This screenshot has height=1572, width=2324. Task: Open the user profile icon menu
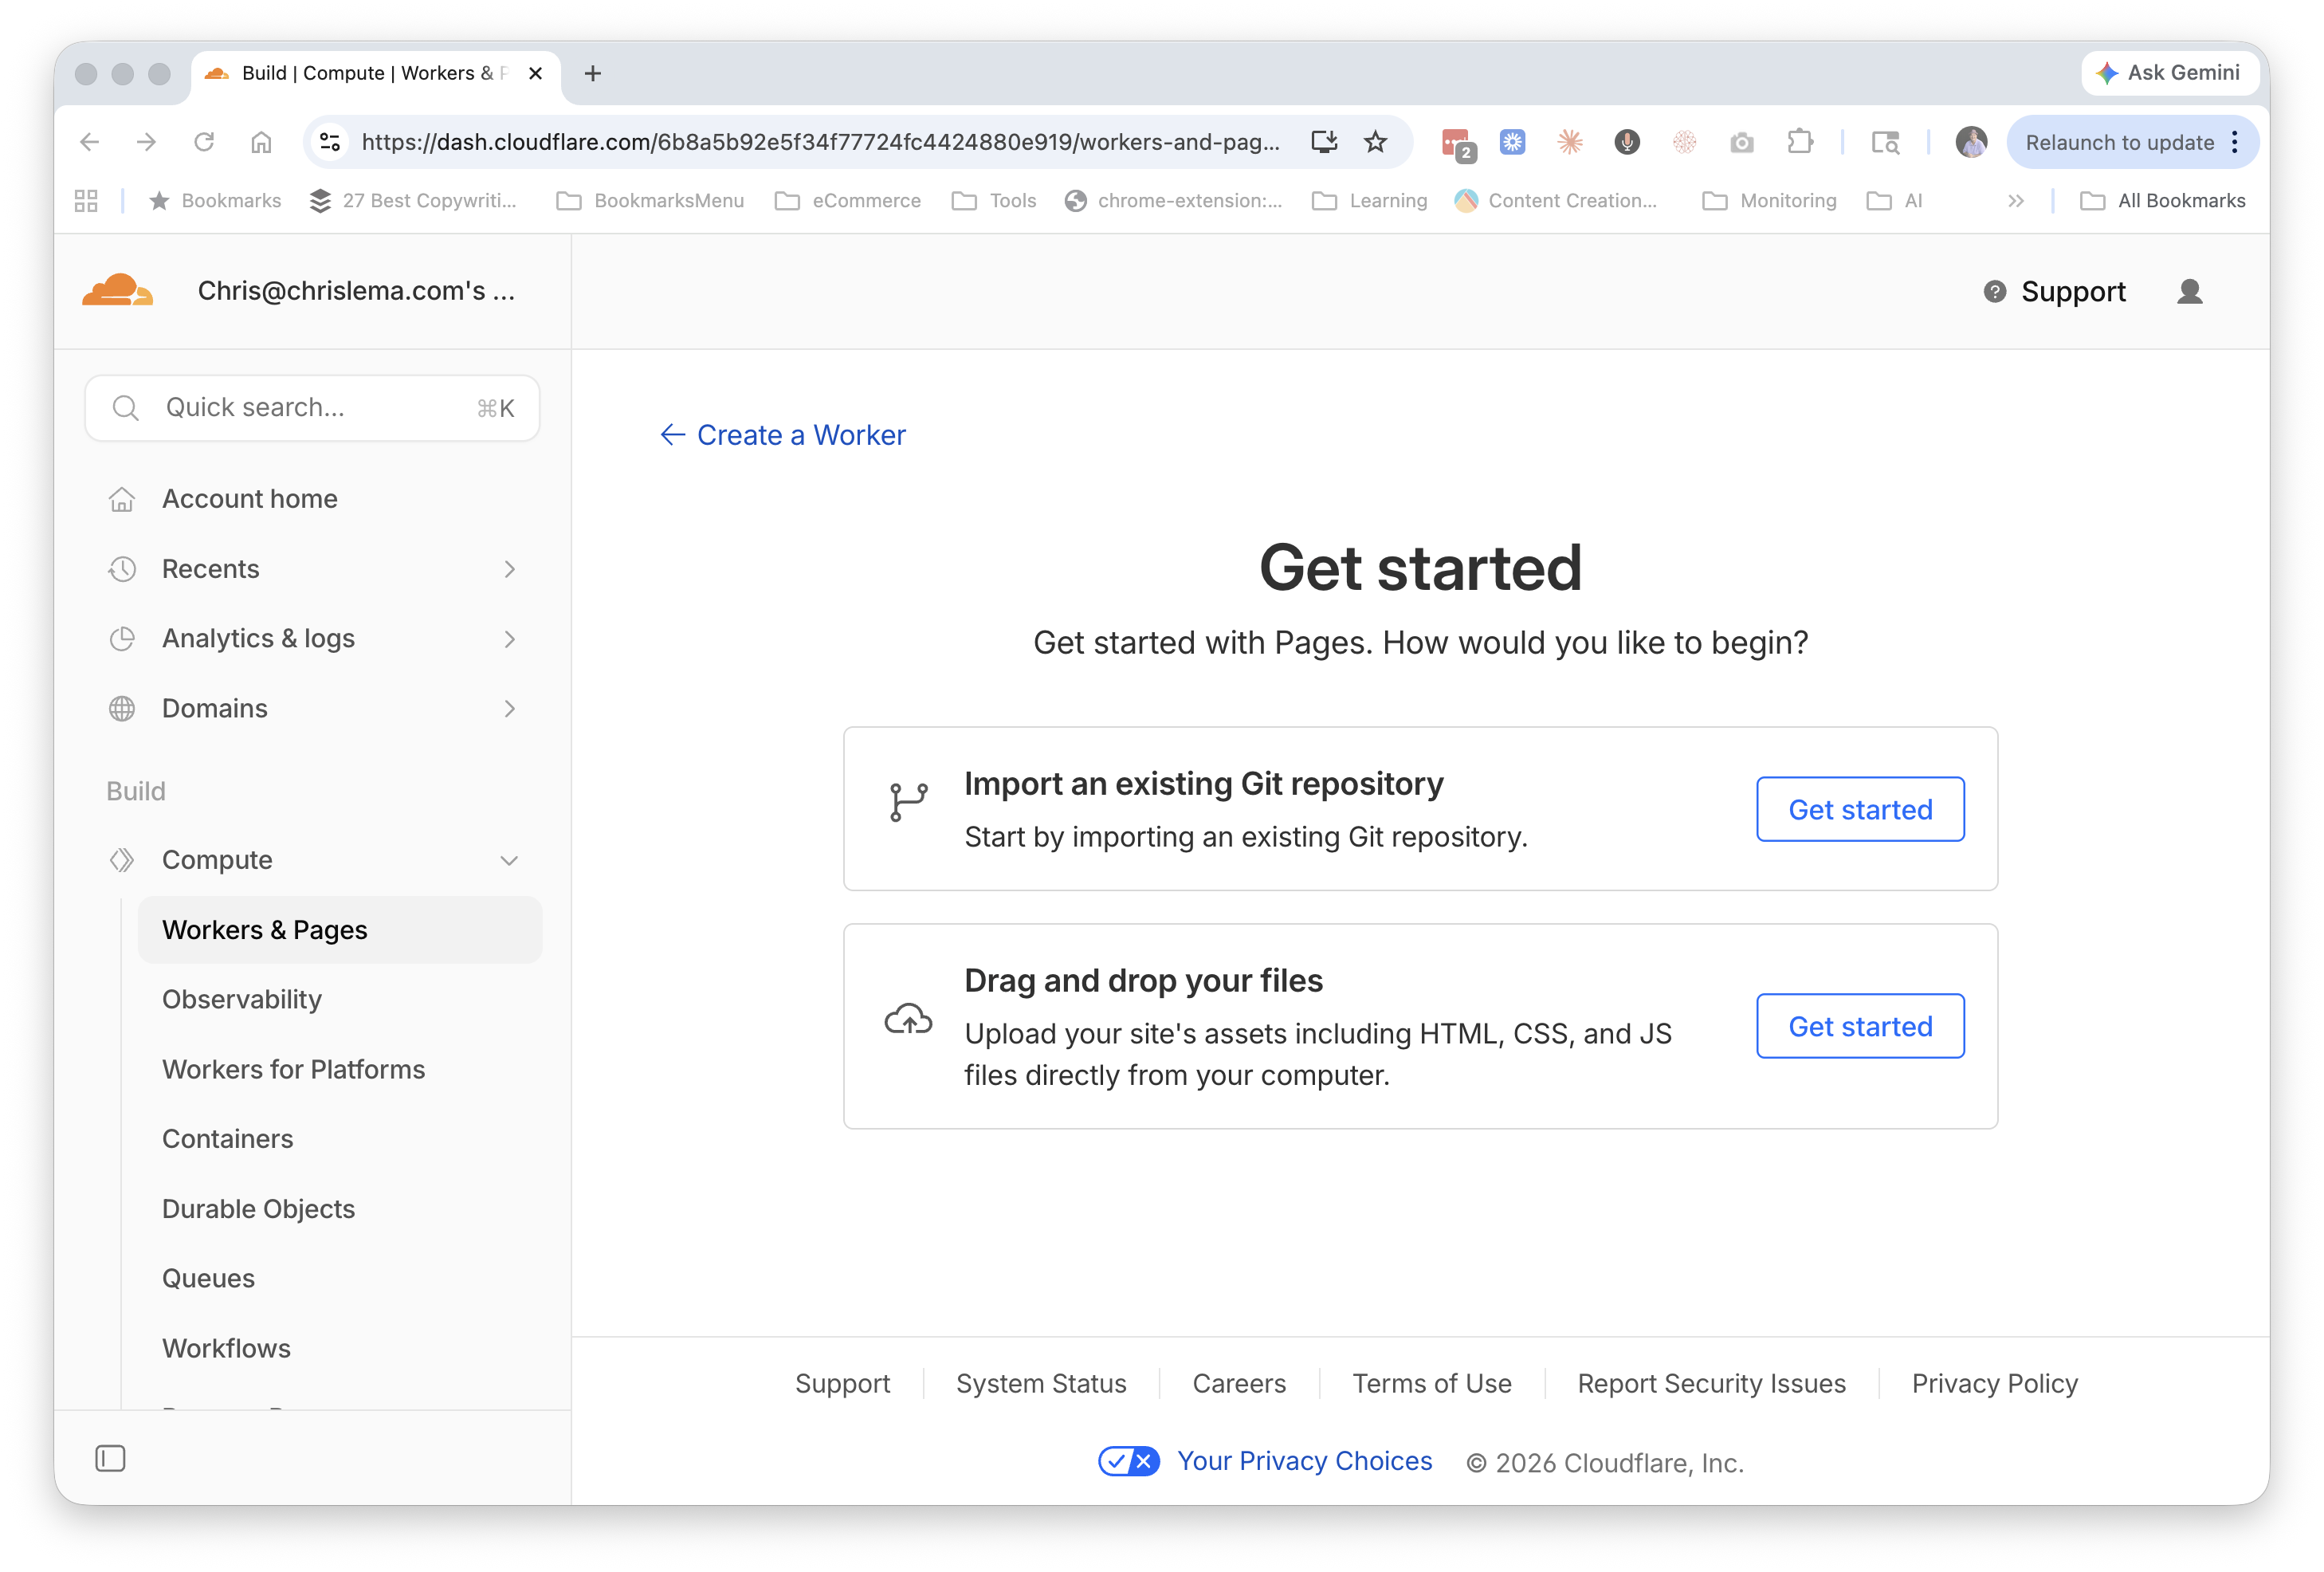coord(2189,291)
